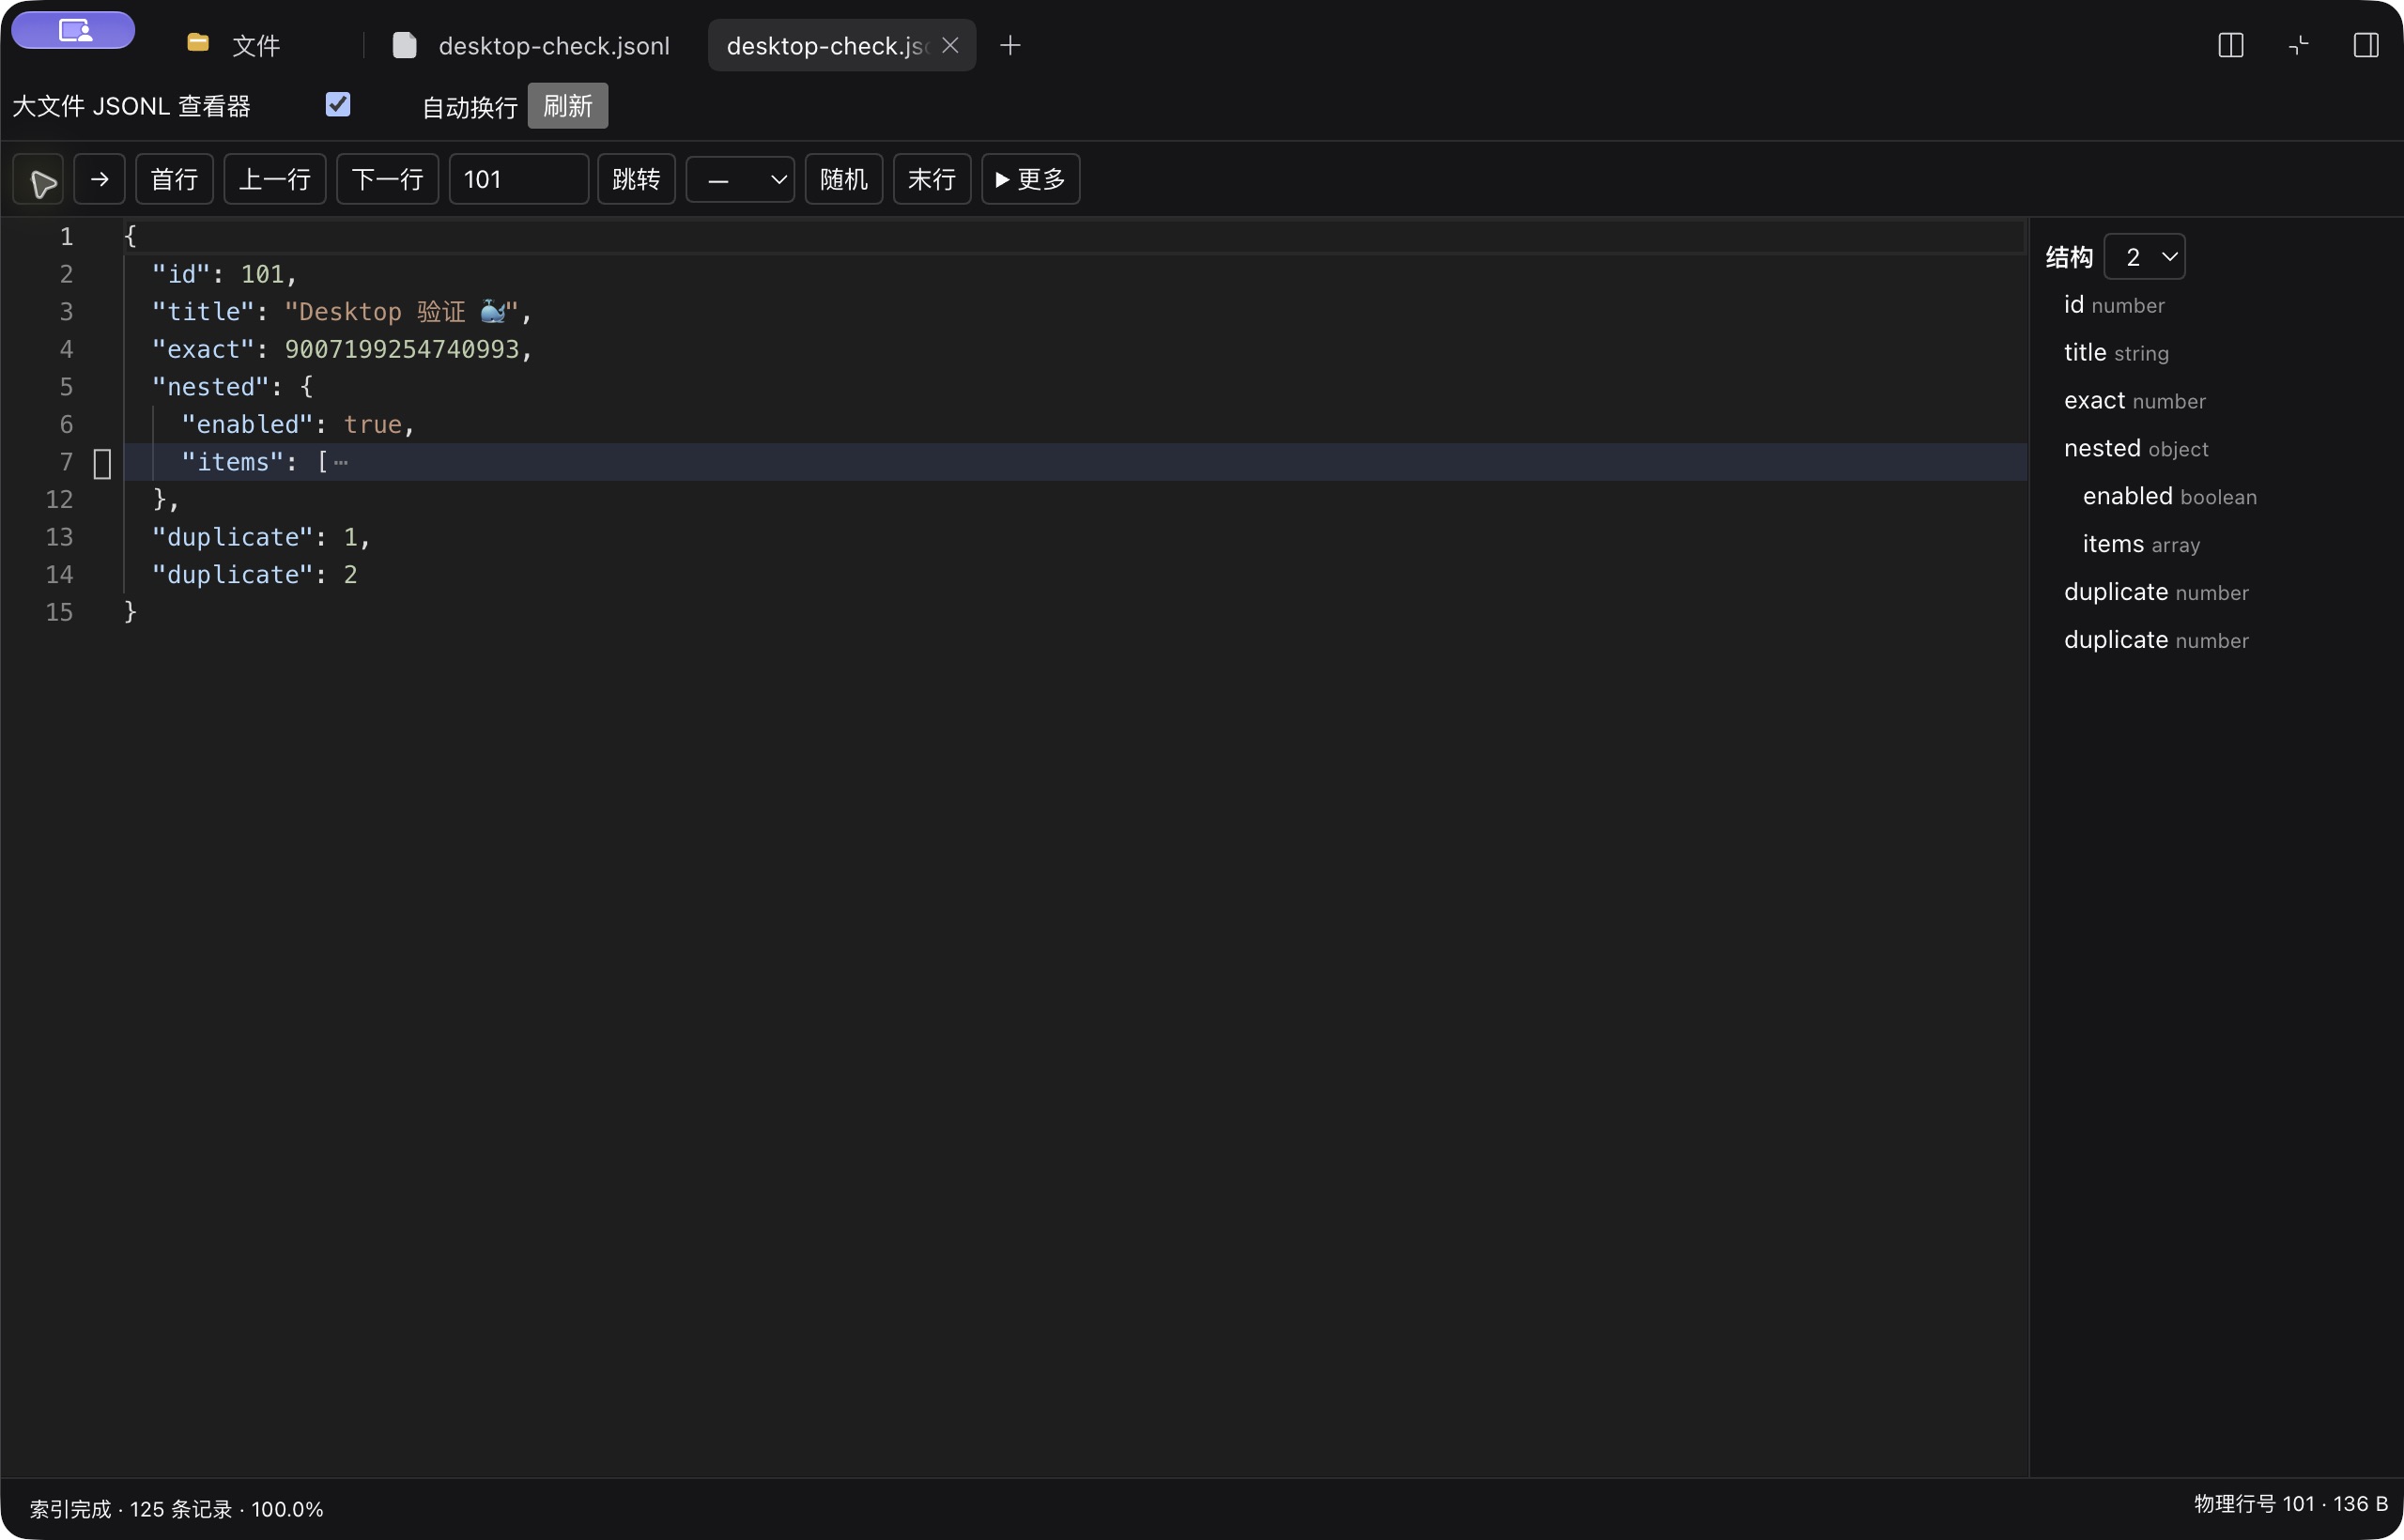Screen dimensions: 2404x1540
Task: Click the number 9007199254740993 in editor
Action: 402,349
